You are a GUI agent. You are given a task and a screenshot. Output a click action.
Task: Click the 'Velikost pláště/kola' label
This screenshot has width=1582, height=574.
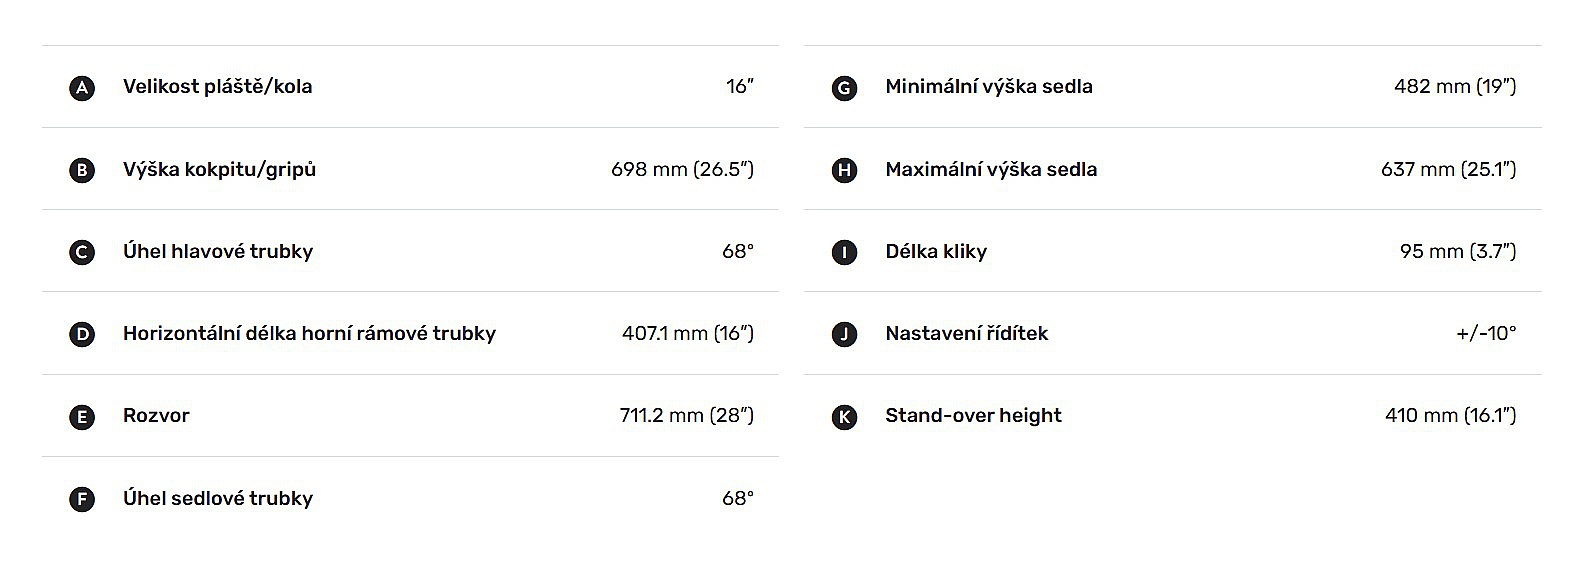tap(217, 87)
